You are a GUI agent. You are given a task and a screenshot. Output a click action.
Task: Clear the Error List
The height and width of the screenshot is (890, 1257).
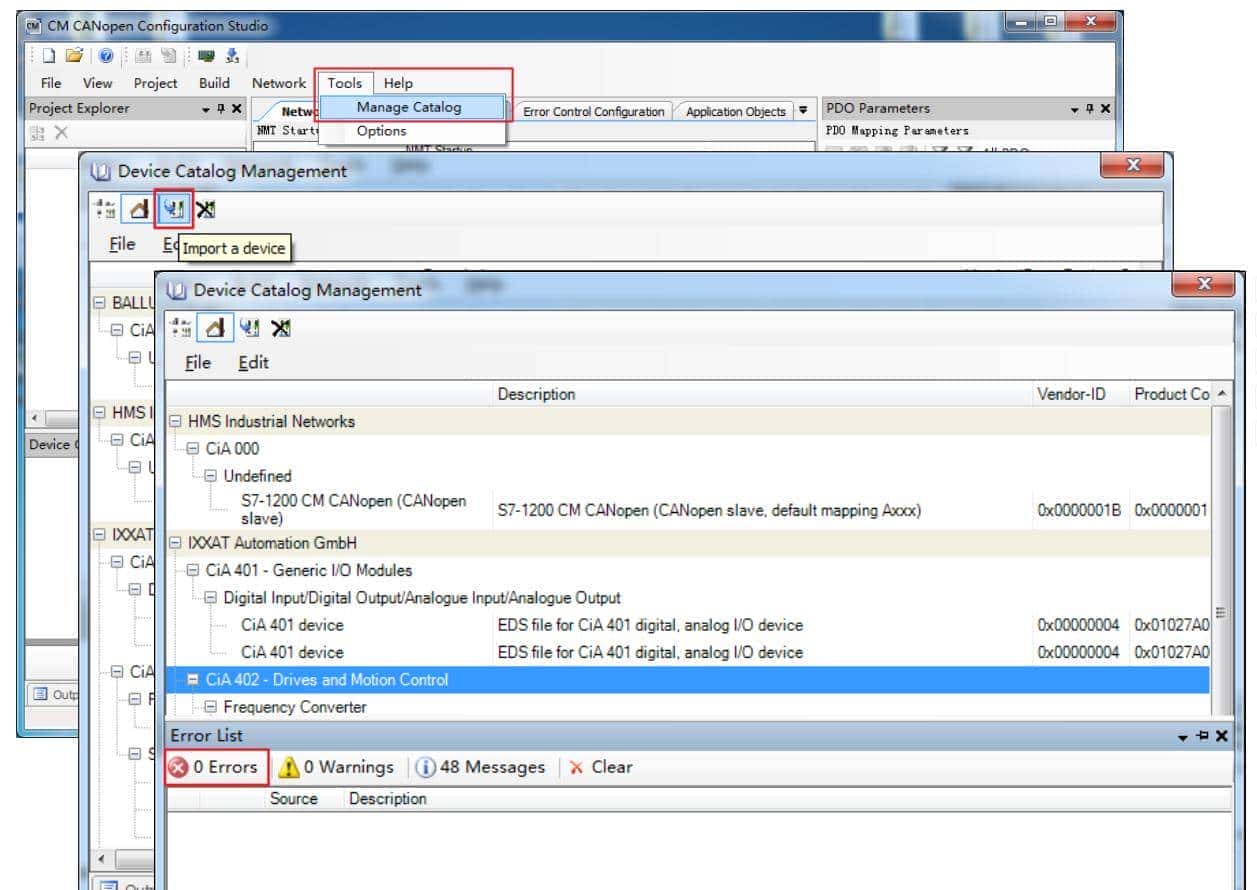coord(601,767)
